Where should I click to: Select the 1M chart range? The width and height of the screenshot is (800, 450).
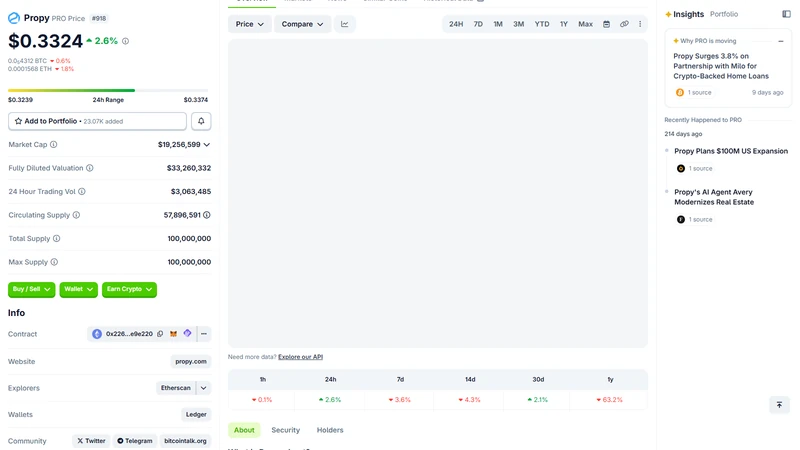coord(498,24)
